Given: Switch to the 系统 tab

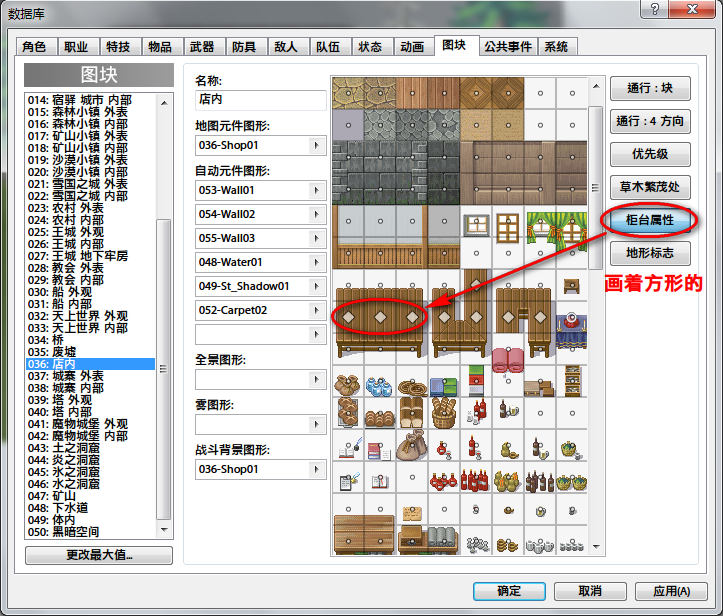Looking at the screenshot, I should pyautogui.click(x=556, y=47).
